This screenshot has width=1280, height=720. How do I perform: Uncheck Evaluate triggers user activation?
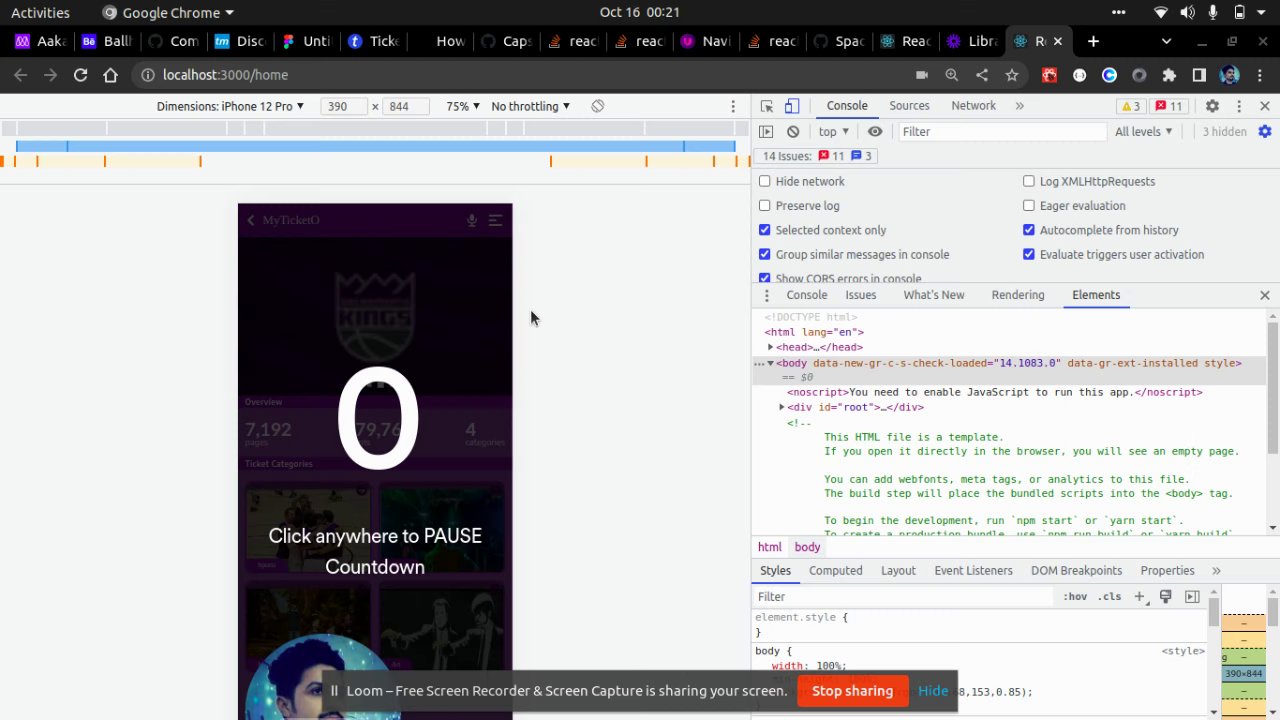pyautogui.click(x=1029, y=254)
